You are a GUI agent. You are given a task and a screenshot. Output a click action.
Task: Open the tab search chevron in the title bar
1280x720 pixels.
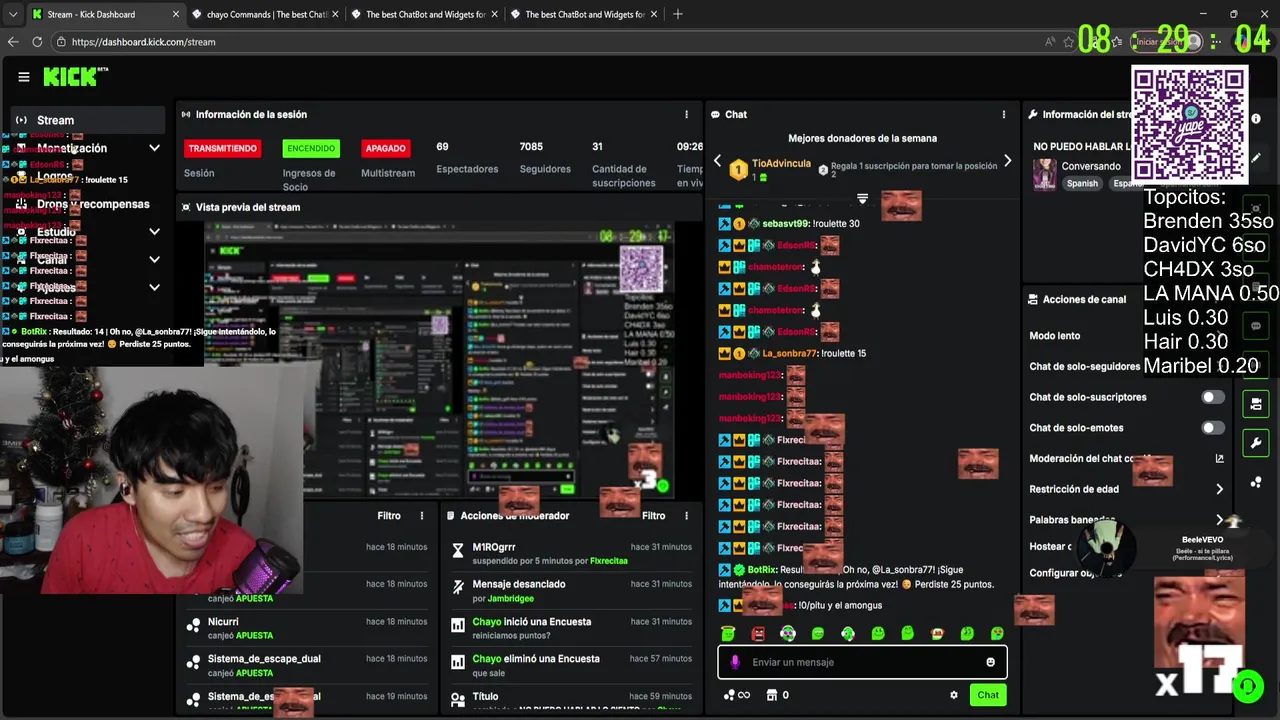pyautogui.click(x=11, y=14)
